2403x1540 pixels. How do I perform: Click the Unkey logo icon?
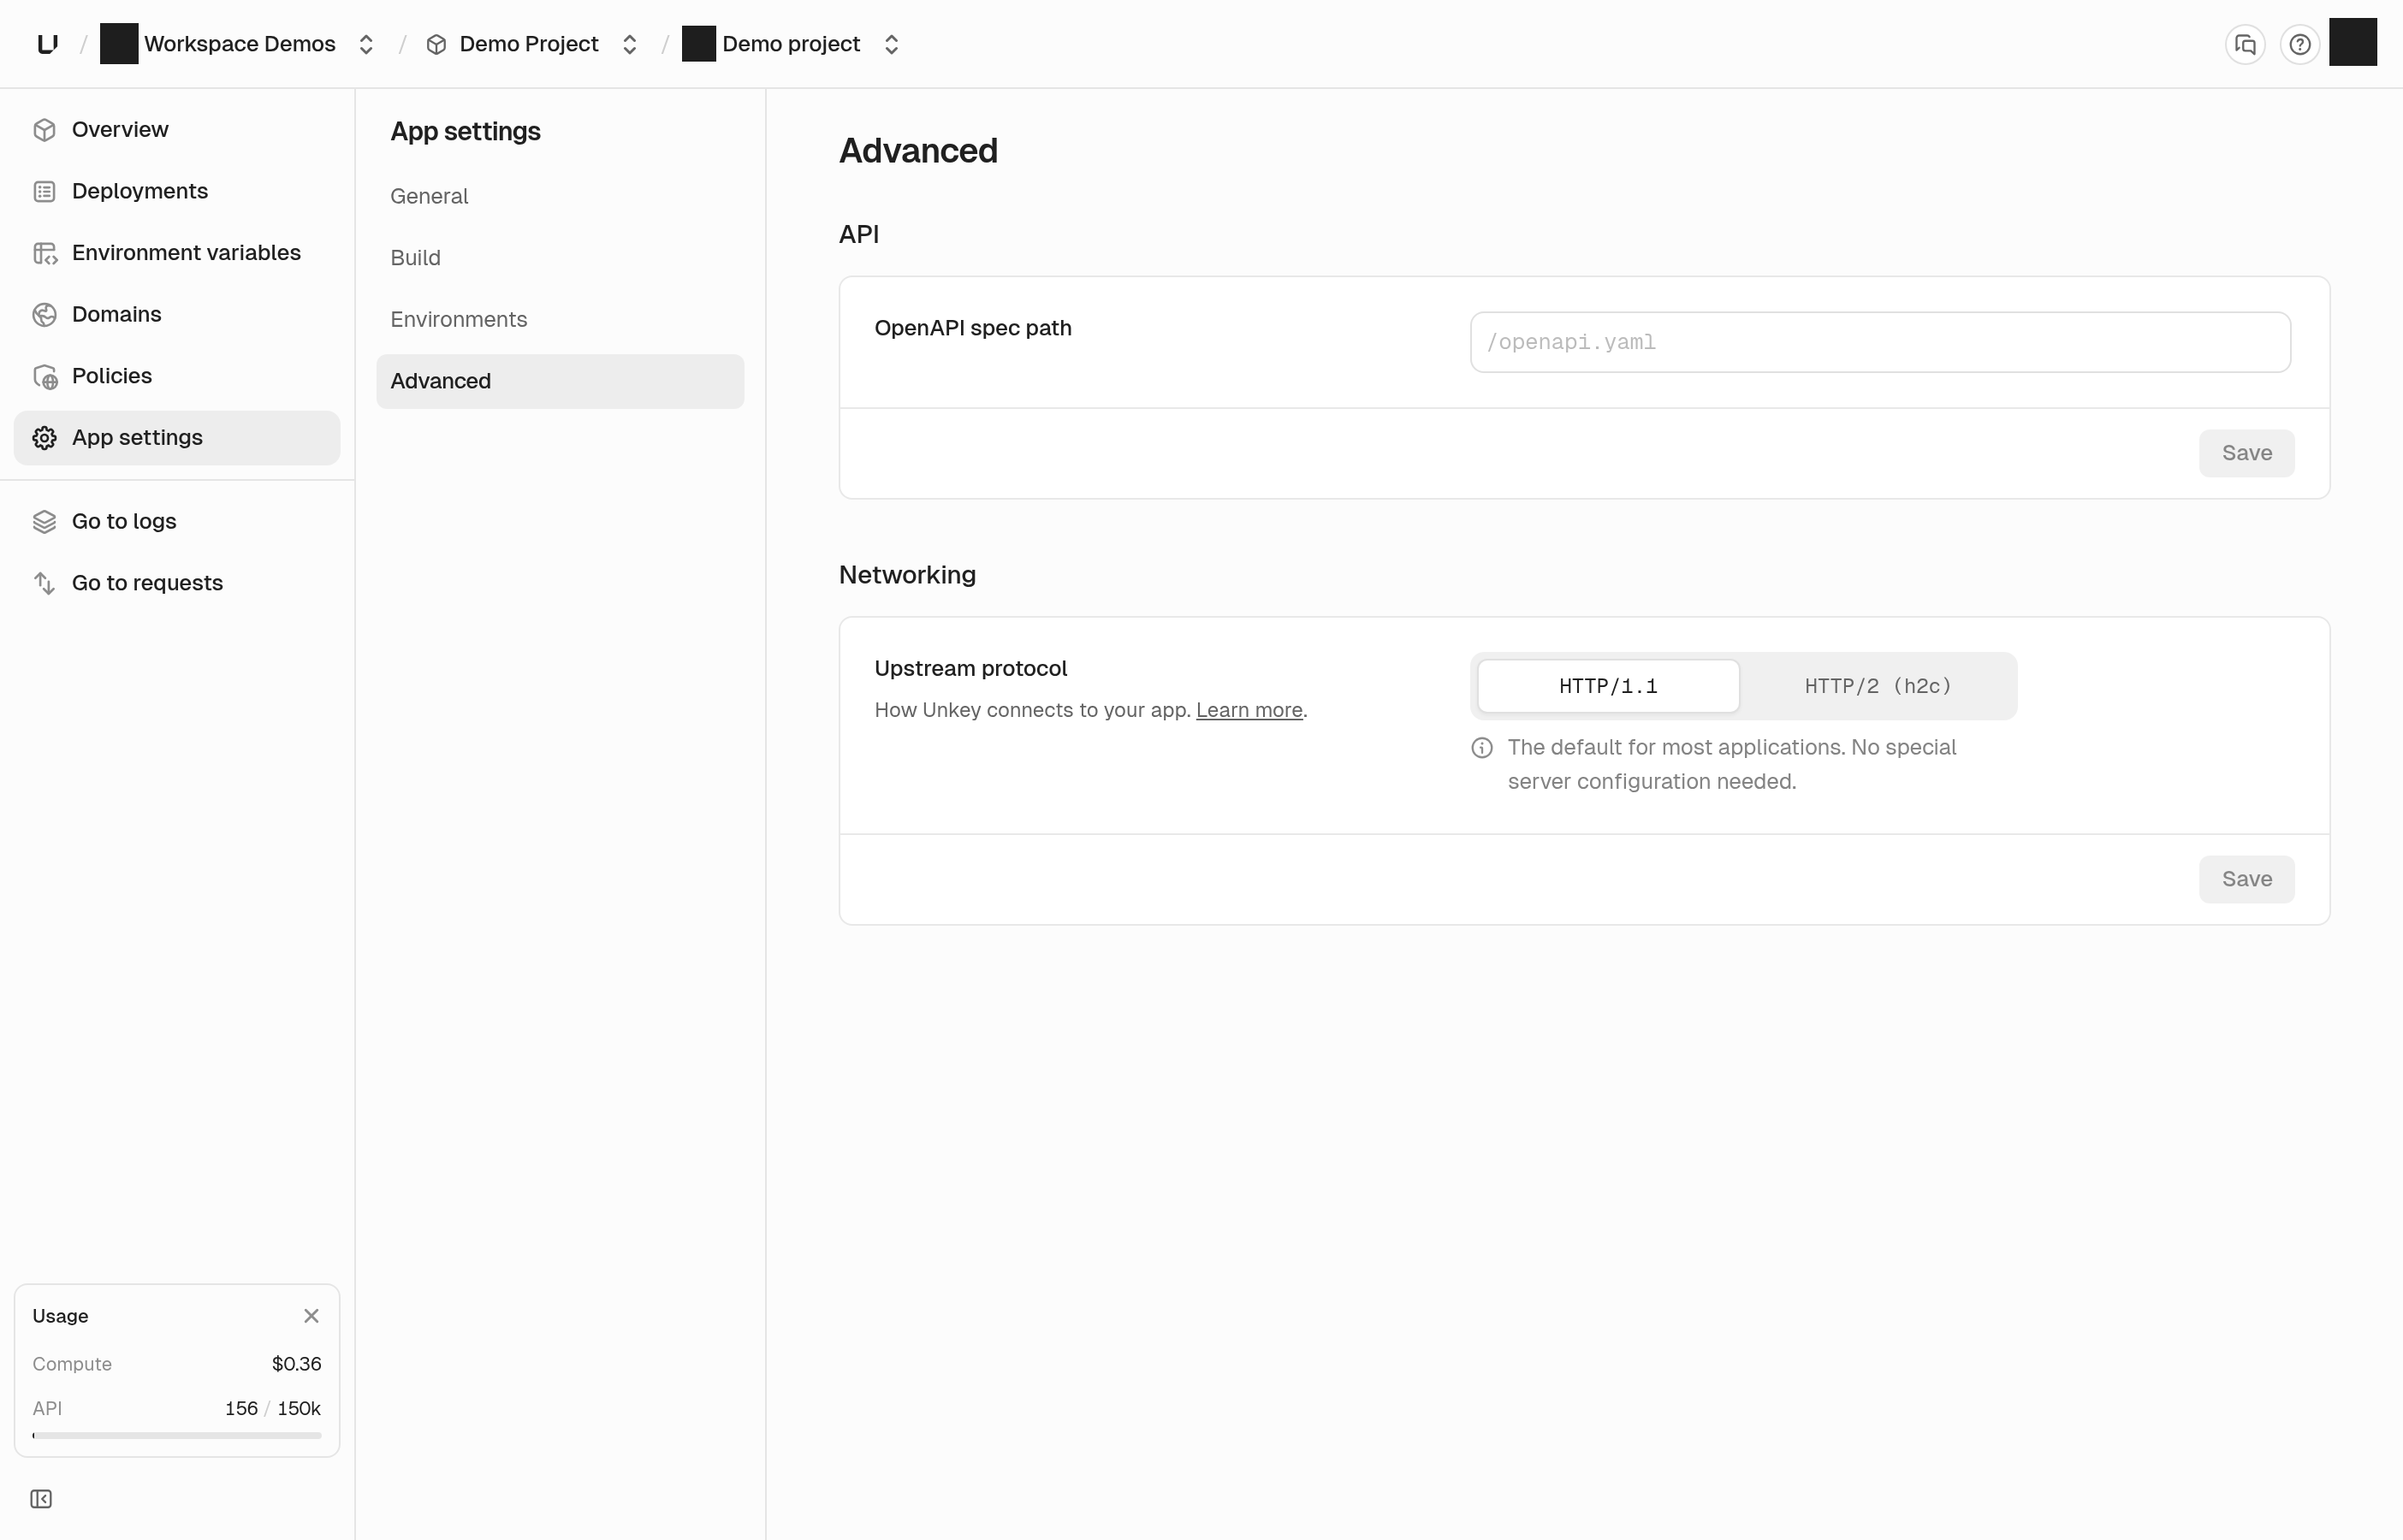(x=47, y=44)
